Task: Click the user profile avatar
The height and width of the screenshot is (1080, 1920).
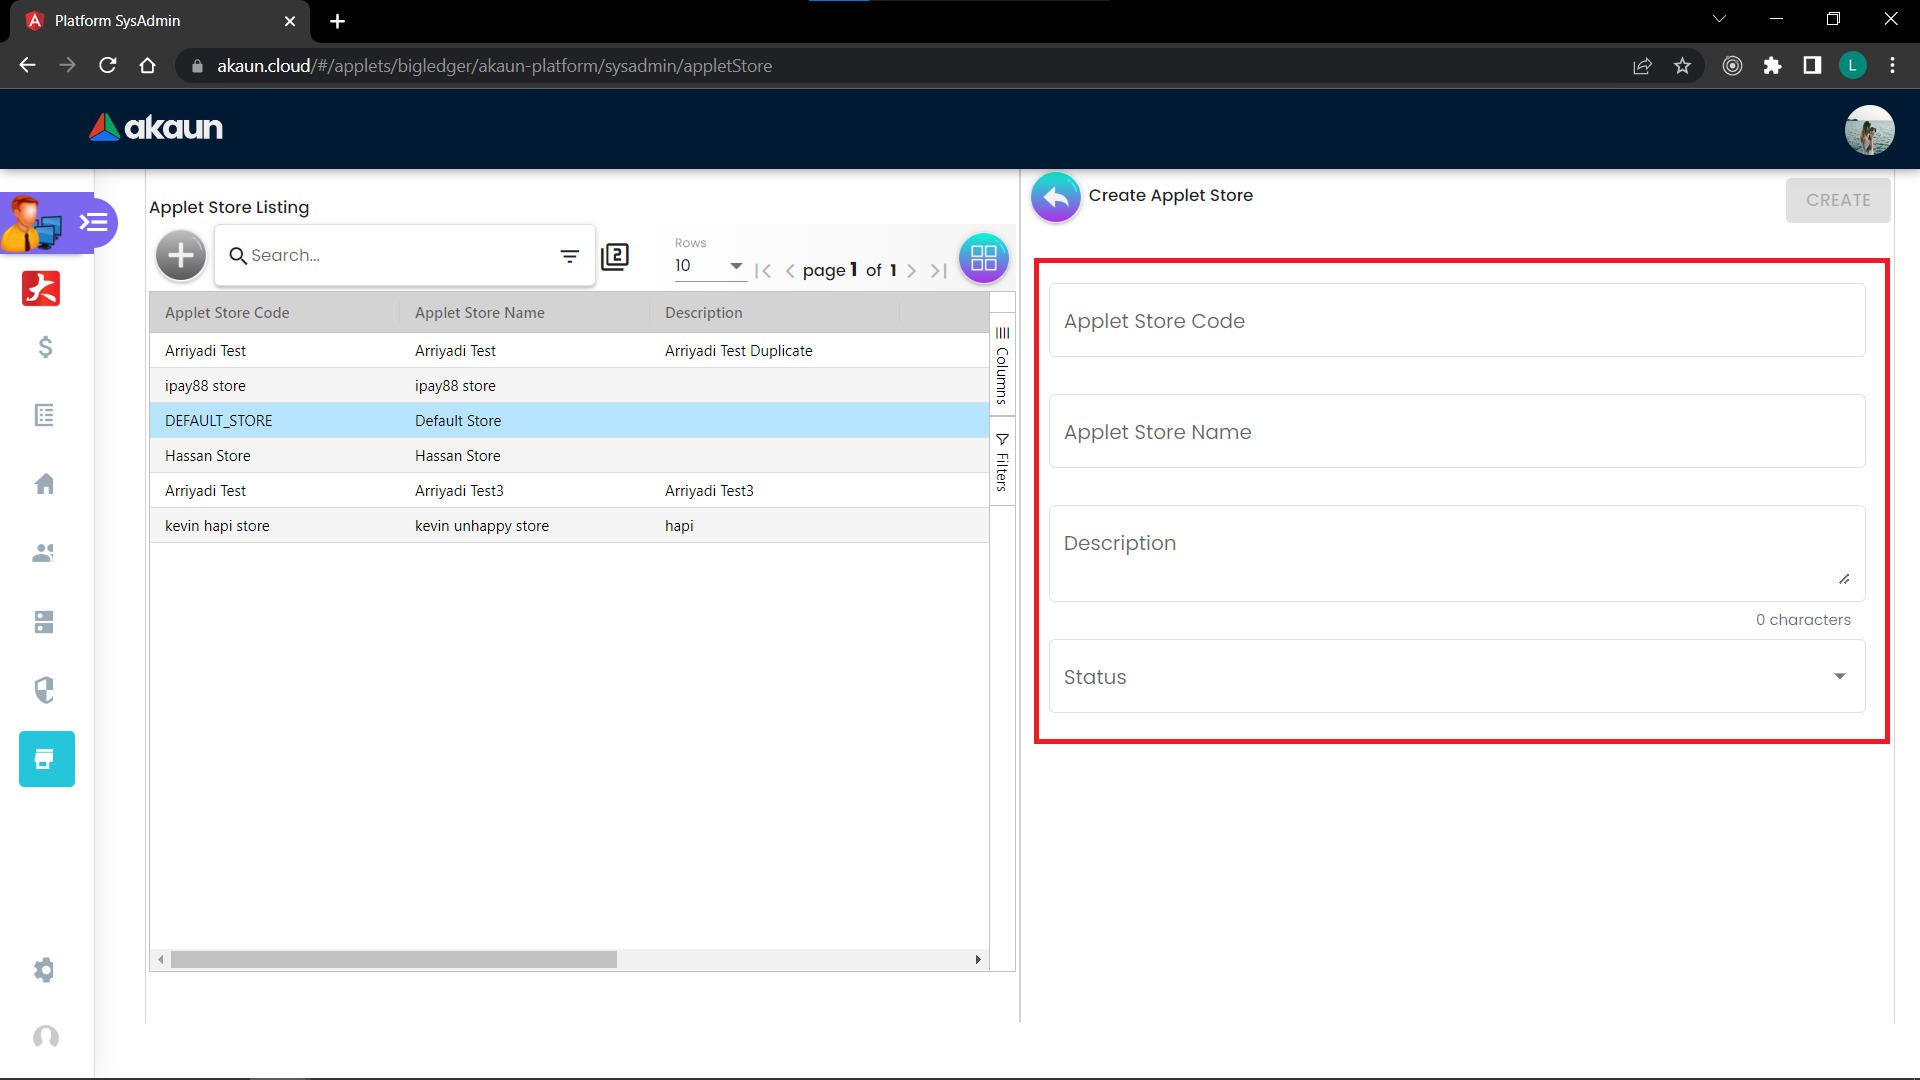Action: [x=1868, y=130]
